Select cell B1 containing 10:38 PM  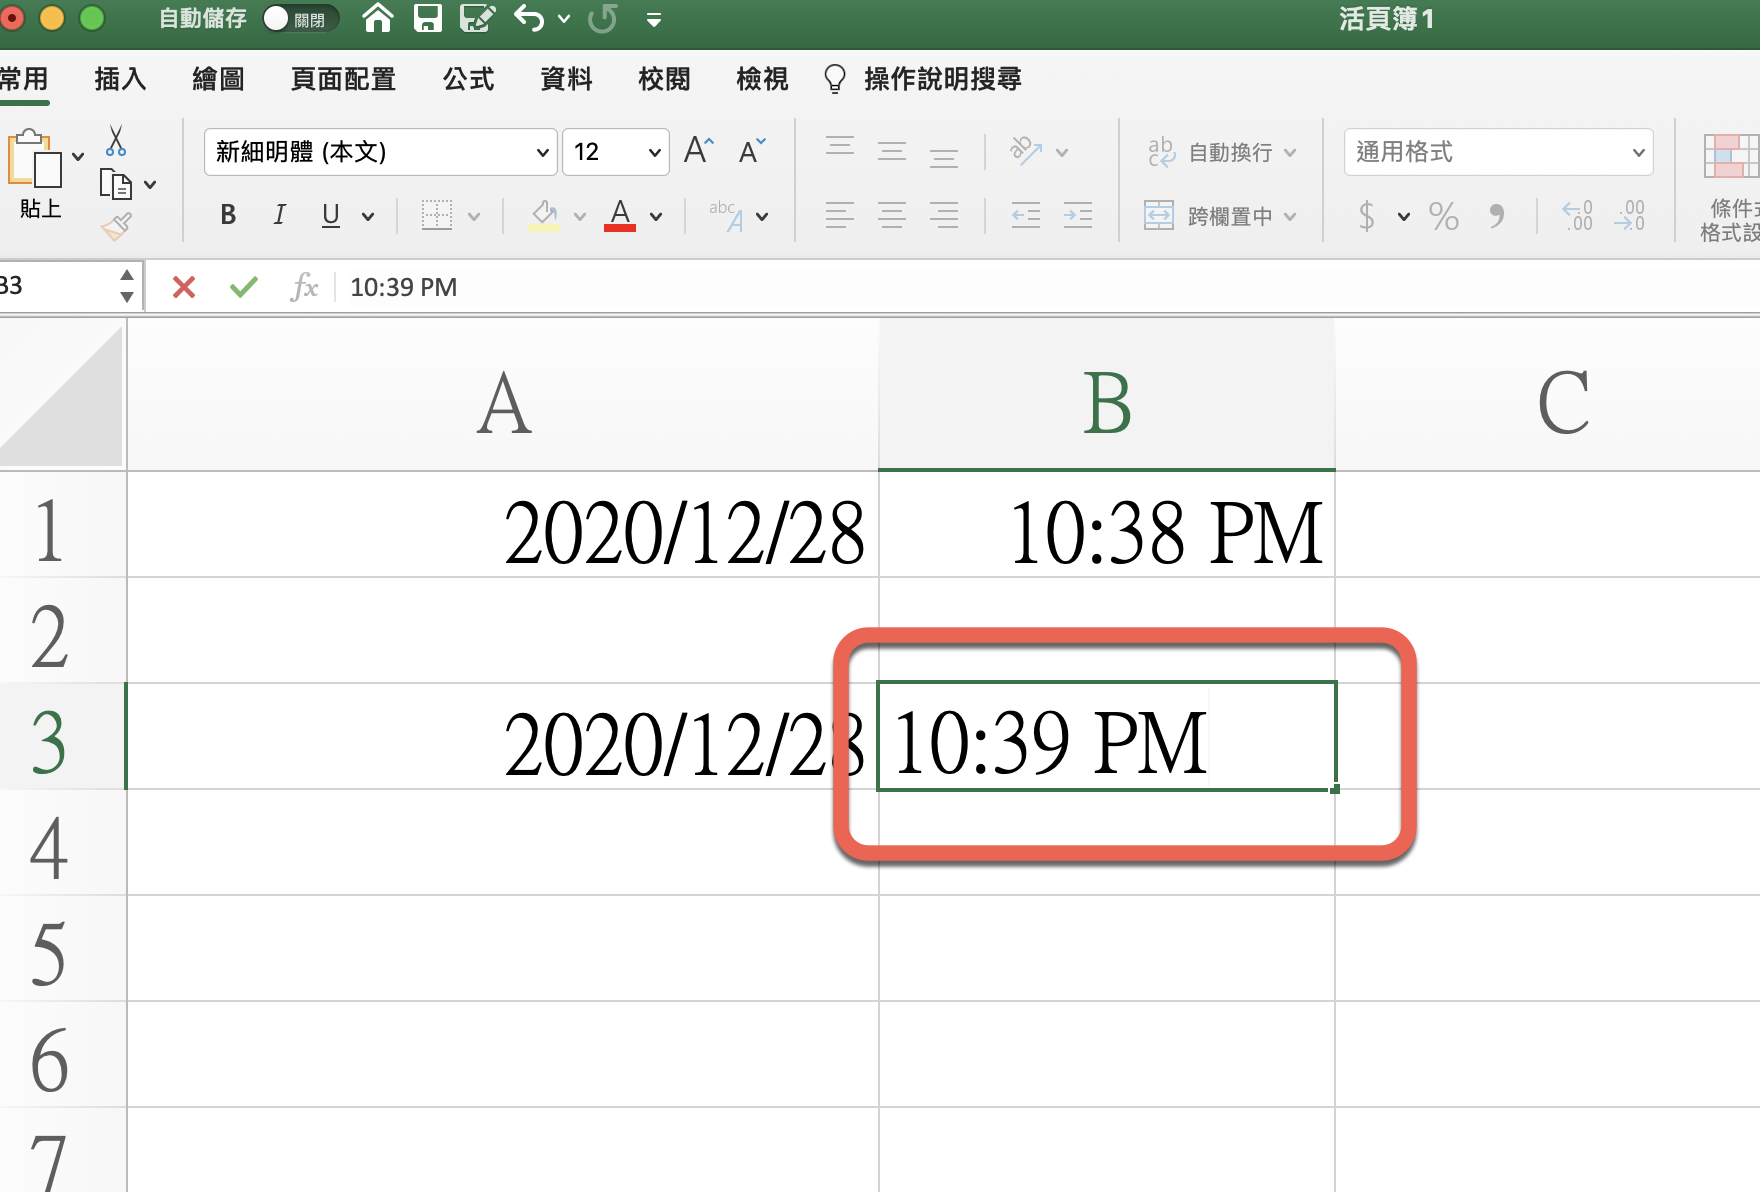[1107, 525]
